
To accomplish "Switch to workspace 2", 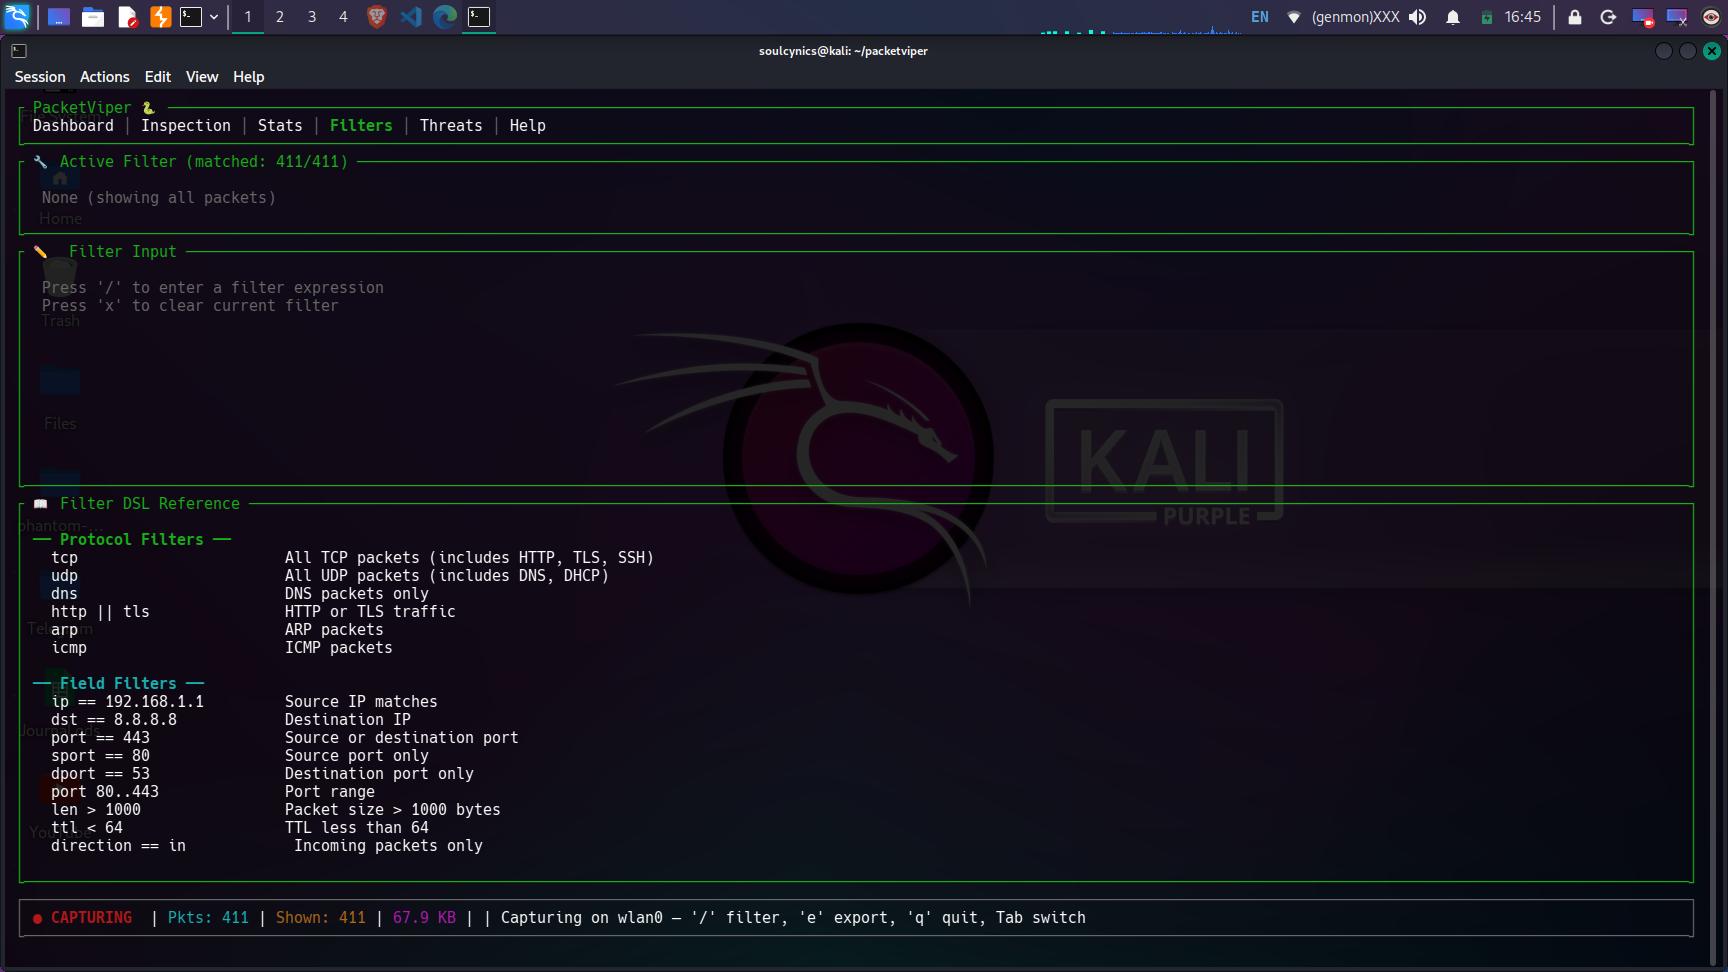I will coord(280,17).
